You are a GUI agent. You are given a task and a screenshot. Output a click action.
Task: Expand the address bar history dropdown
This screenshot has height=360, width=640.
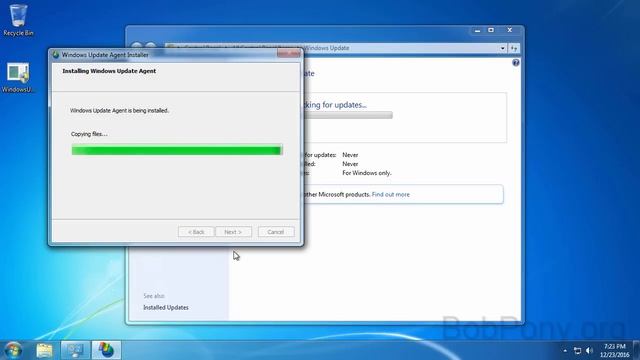tap(502, 48)
